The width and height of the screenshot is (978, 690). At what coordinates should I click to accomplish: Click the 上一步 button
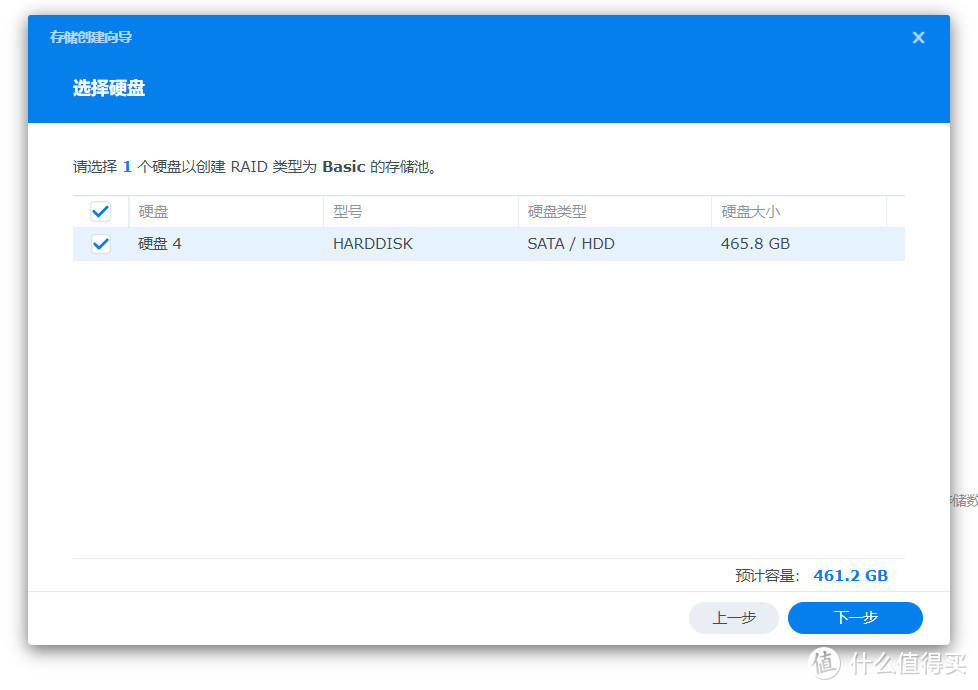(733, 617)
